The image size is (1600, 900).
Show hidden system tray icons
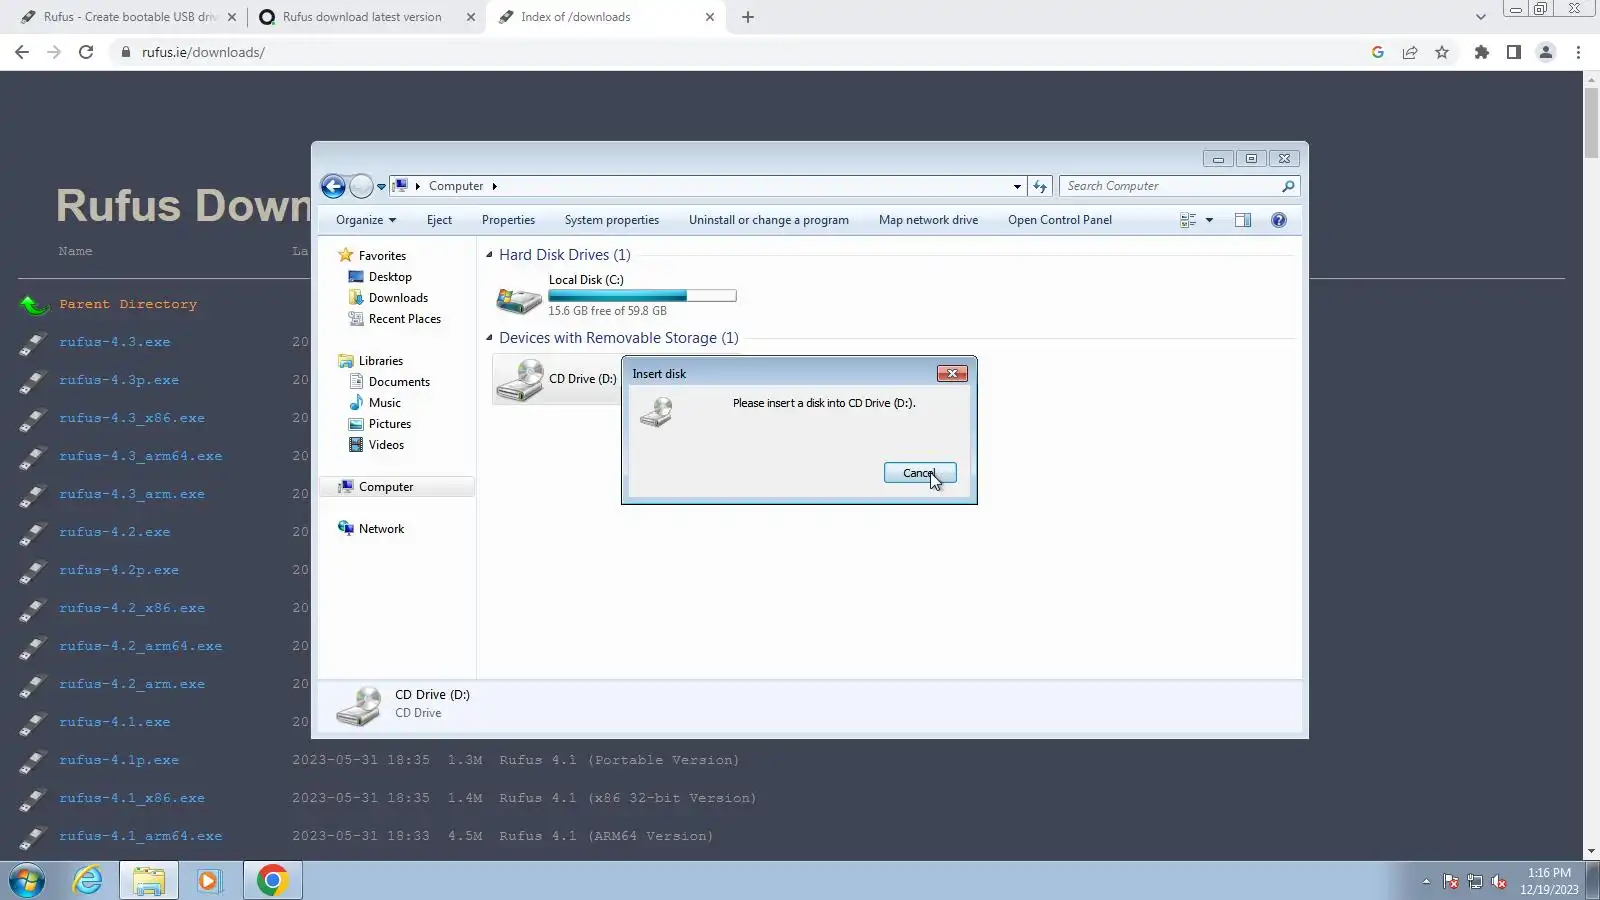point(1426,882)
